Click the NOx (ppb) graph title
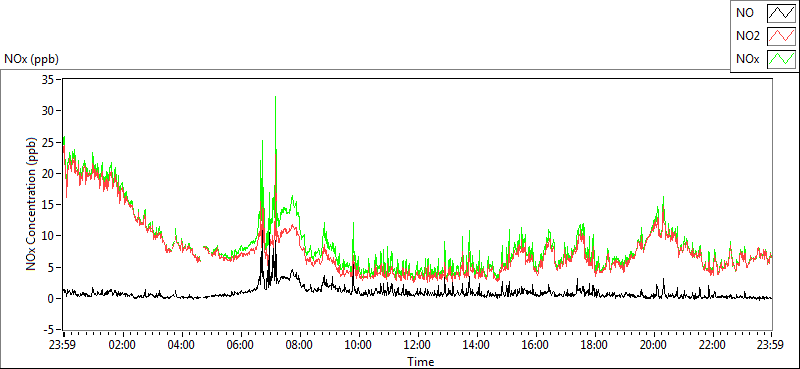 point(31,59)
